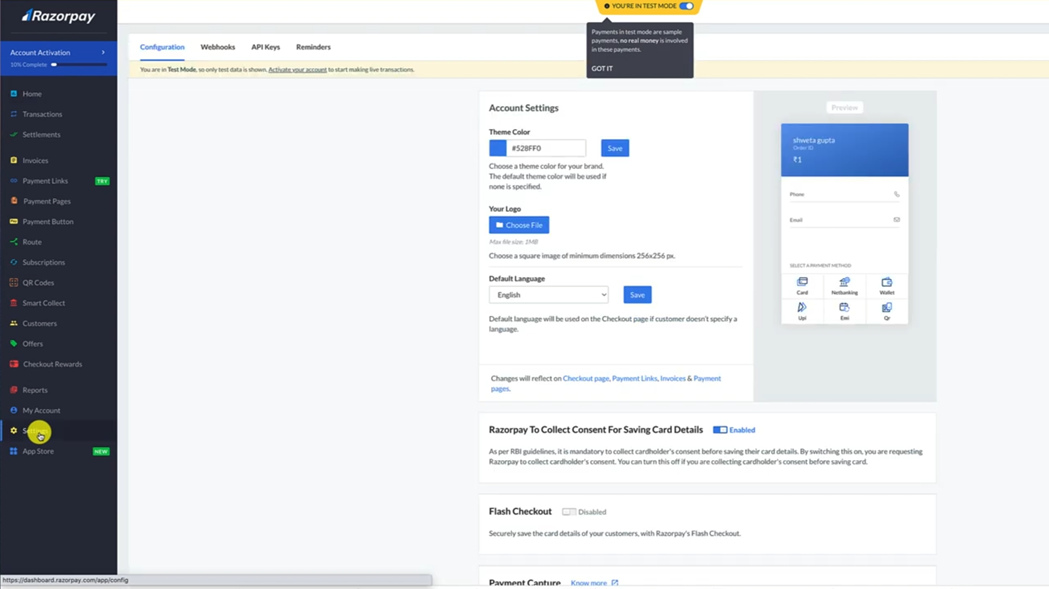
Task: Choose Netbanking in the checkout preview
Action: (844, 288)
